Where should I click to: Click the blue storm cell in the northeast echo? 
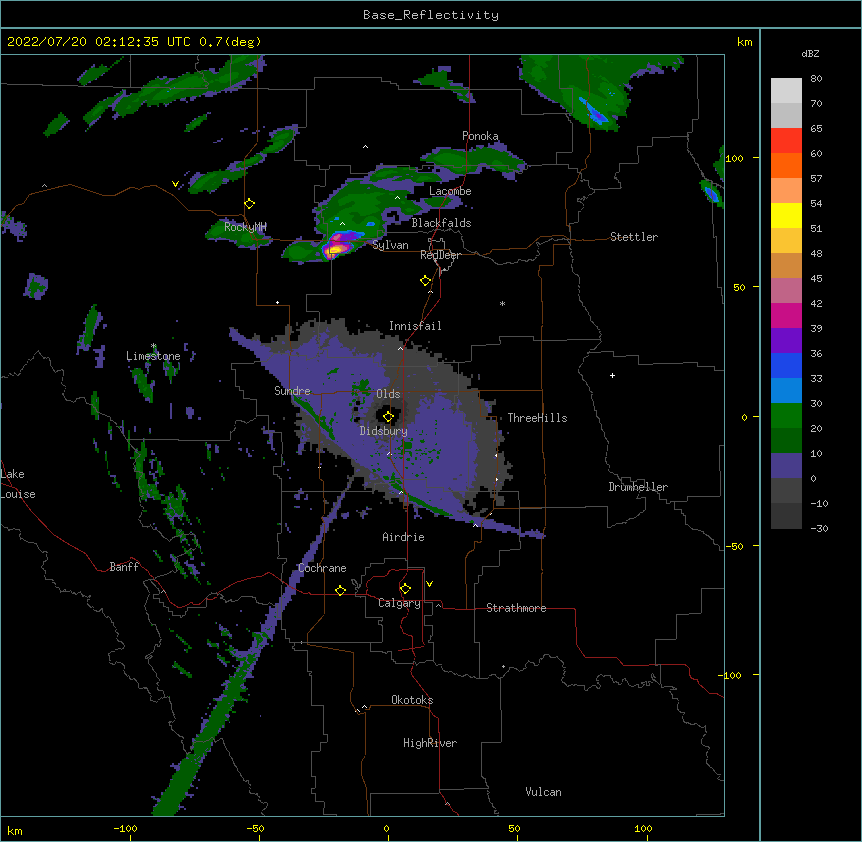tap(595, 112)
